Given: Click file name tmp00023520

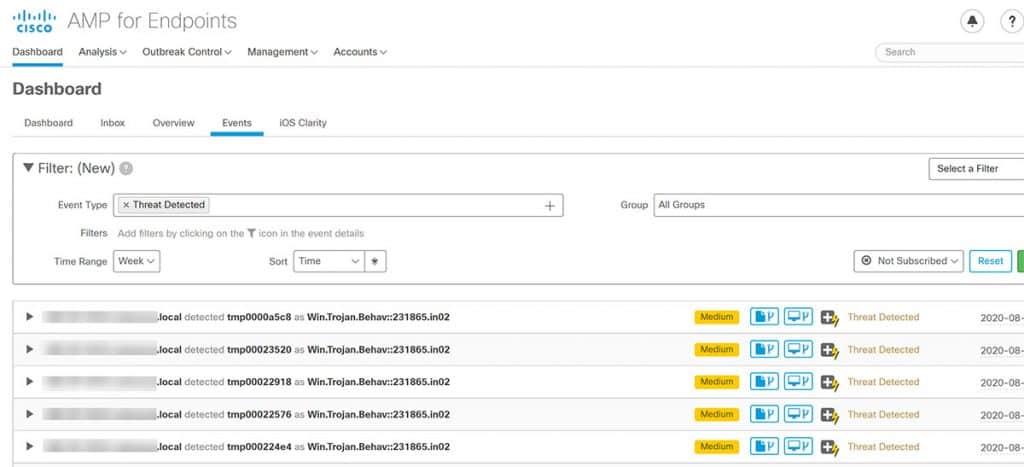Looking at the screenshot, I should point(259,349).
